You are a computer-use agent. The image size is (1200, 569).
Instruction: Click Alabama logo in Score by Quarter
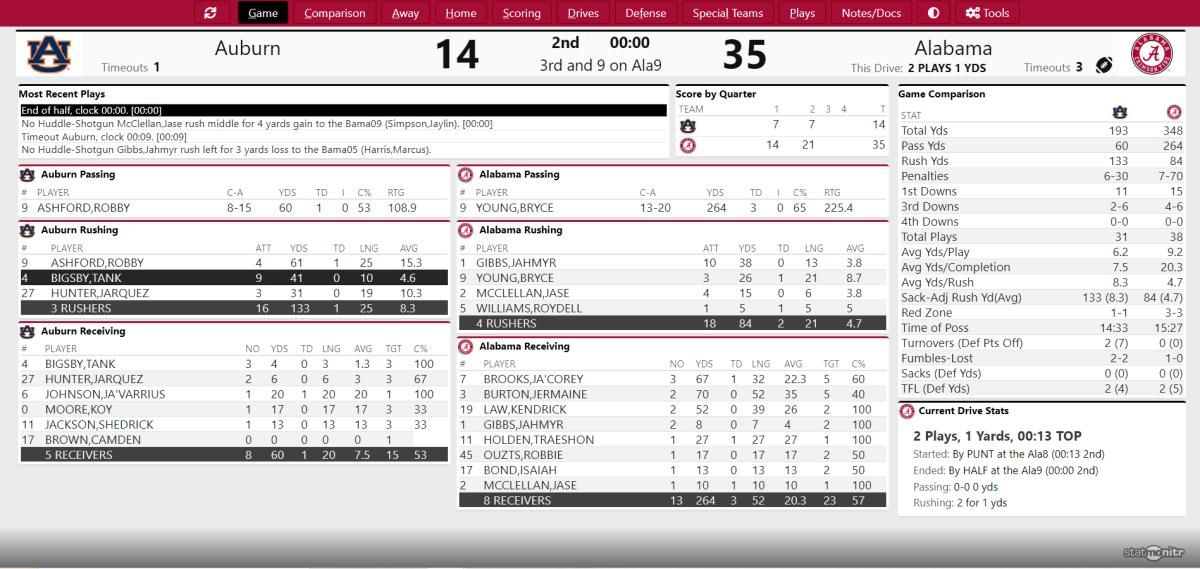(x=687, y=145)
